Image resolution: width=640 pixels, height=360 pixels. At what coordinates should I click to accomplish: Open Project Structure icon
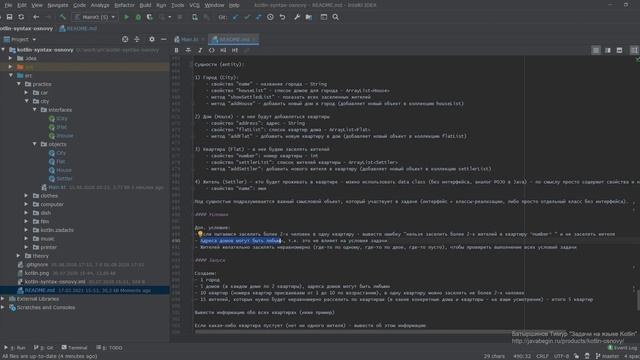[309, 17]
